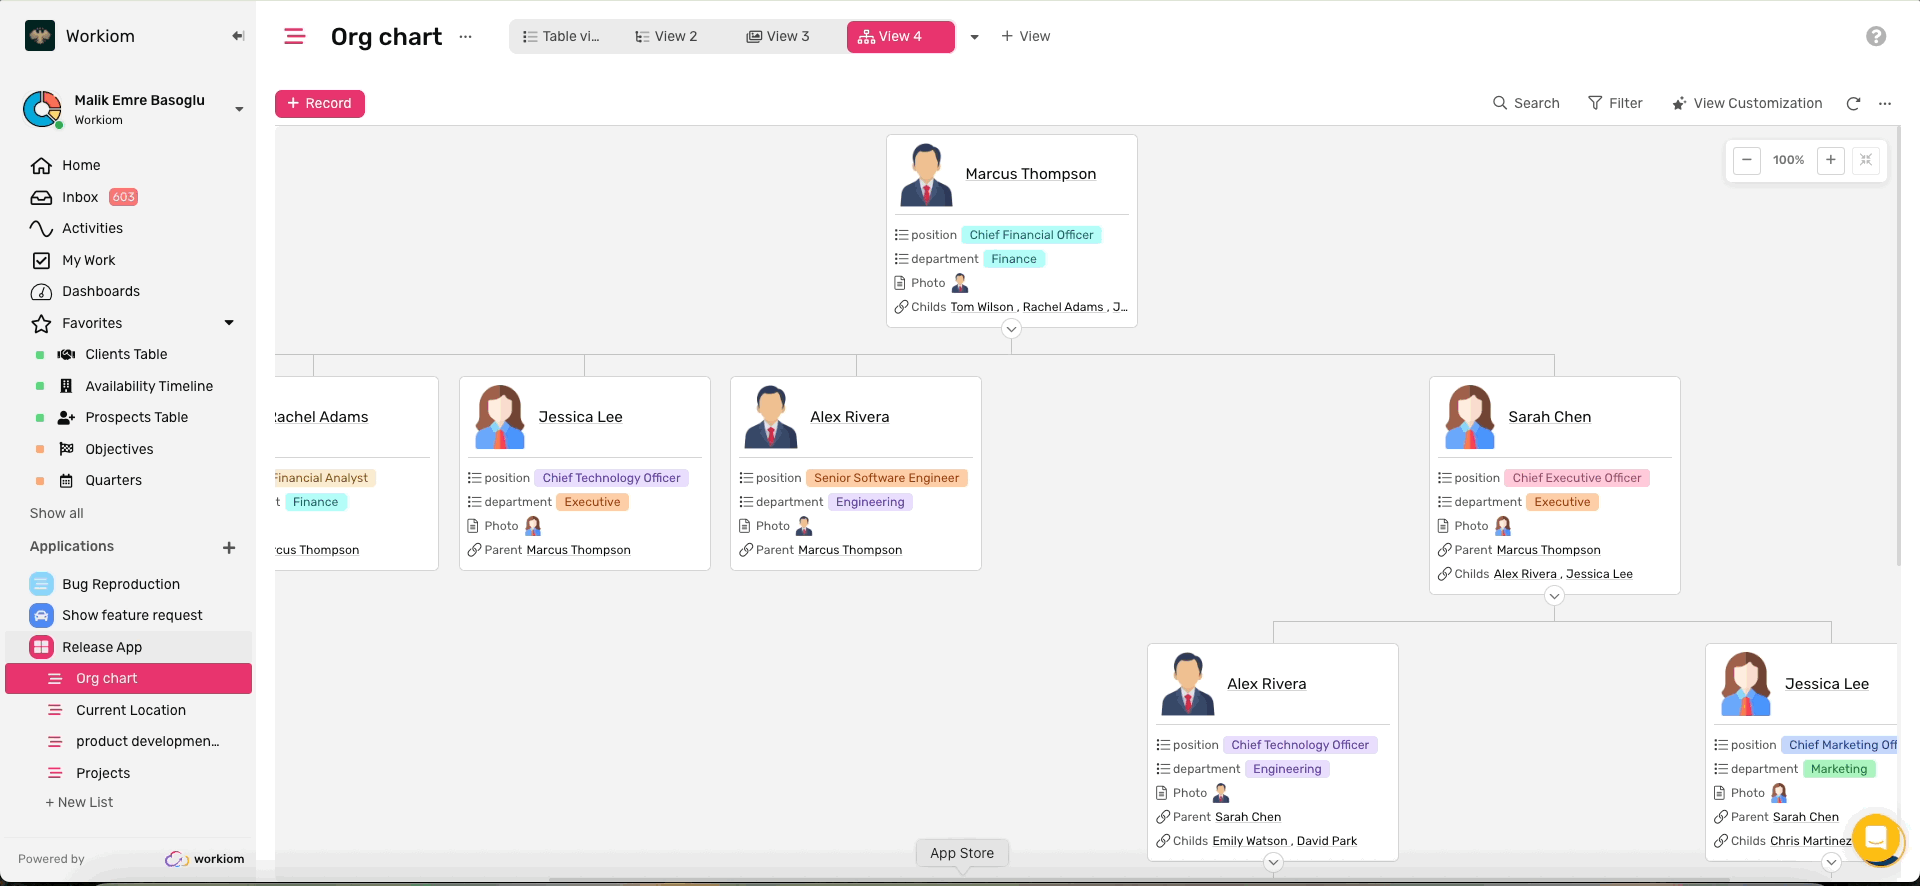The image size is (1920, 886).
Task: Switch to View 3 tab
Action: (x=779, y=36)
